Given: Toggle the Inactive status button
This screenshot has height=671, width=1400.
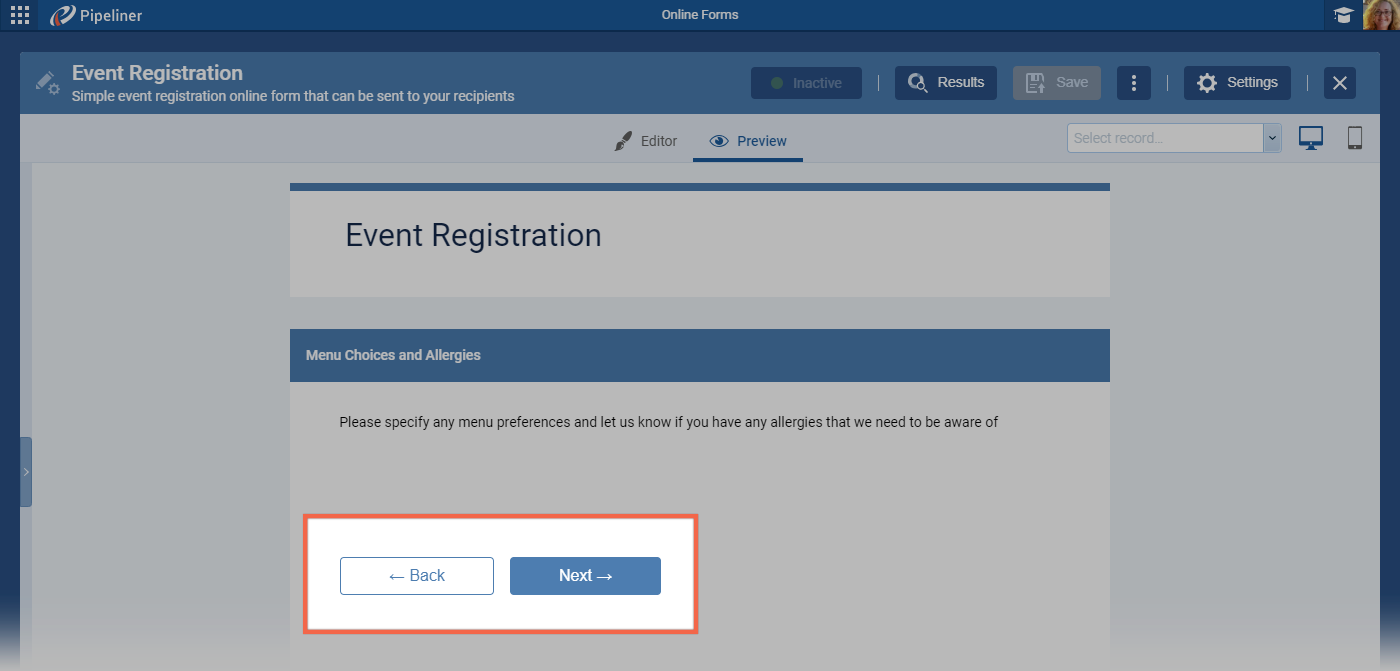Looking at the screenshot, I should point(806,83).
